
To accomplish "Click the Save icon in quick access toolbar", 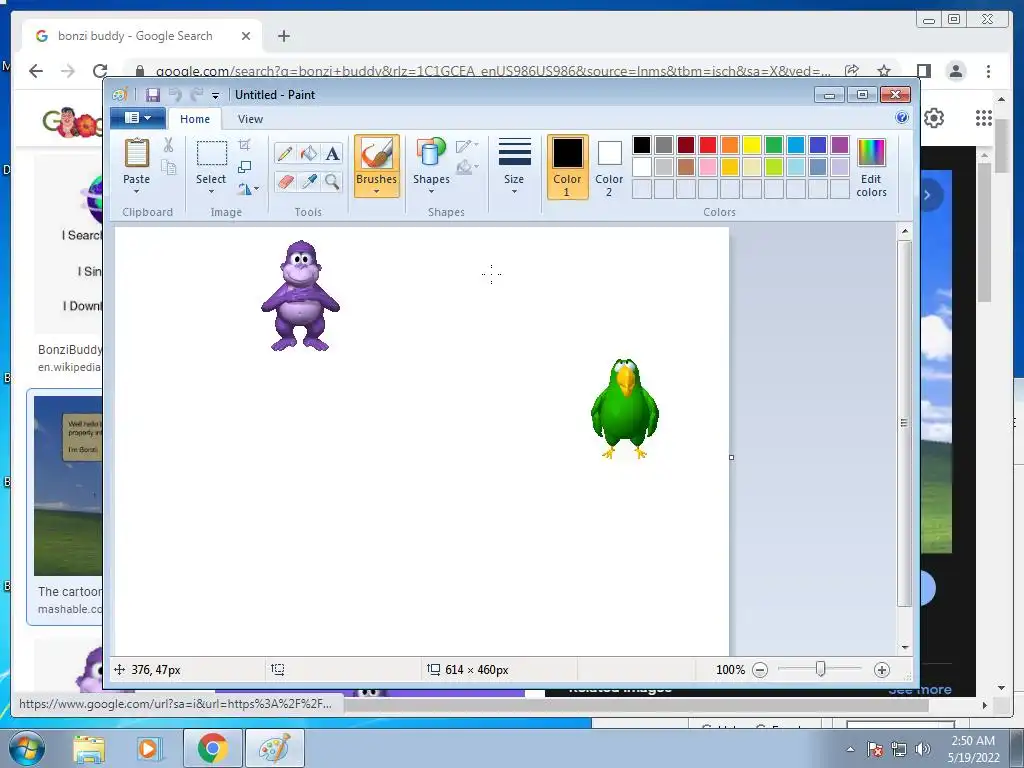I will tap(153, 95).
